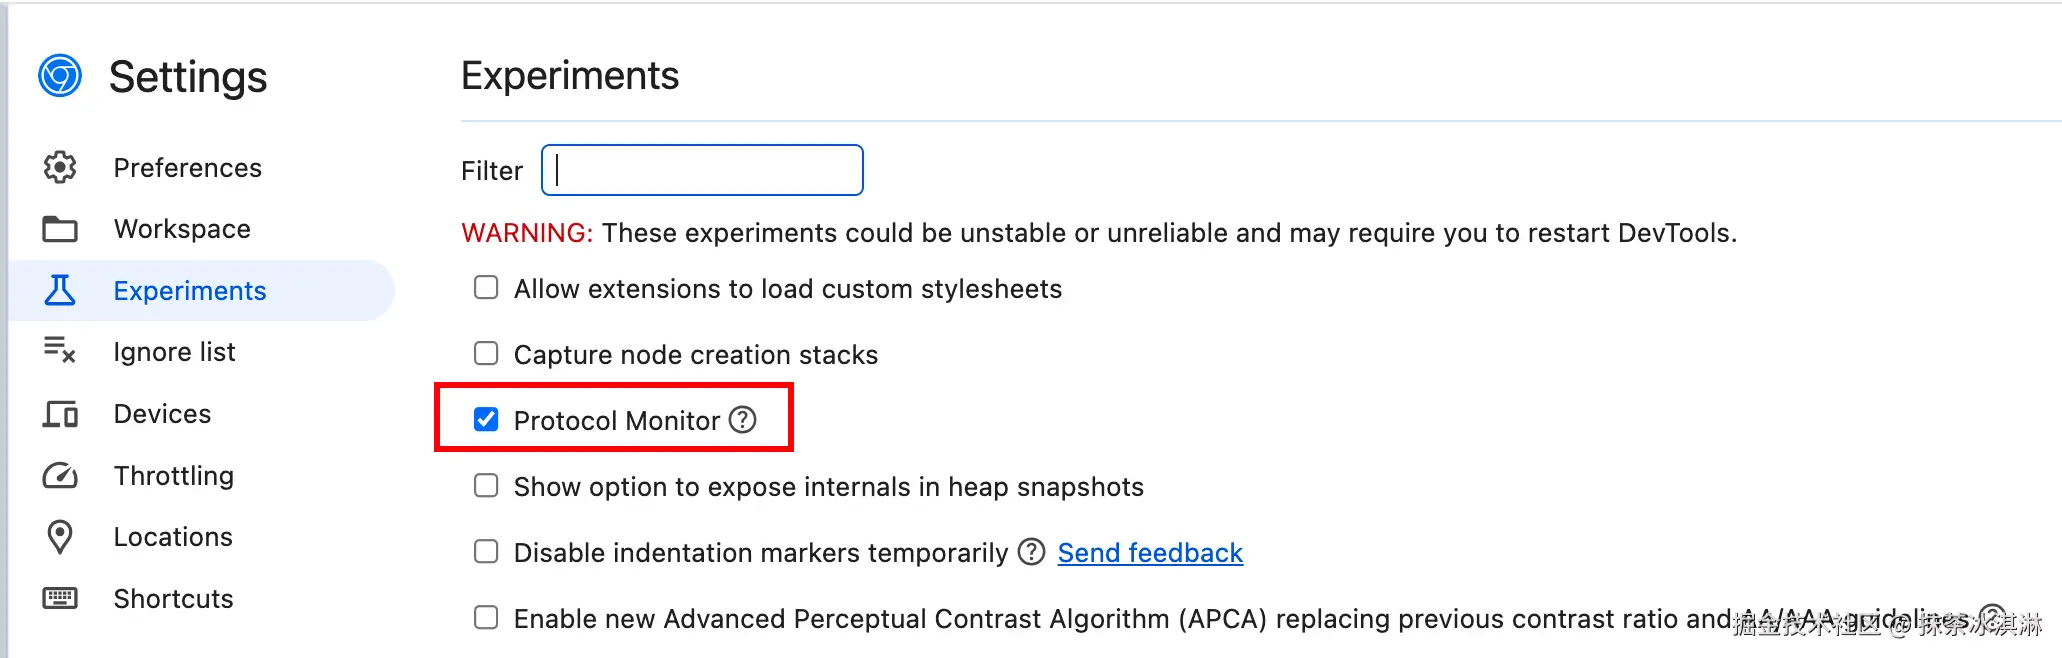Viewport: 2062px width, 658px height.
Task: Click the Preferences gear icon
Action: tap(60, 167)
